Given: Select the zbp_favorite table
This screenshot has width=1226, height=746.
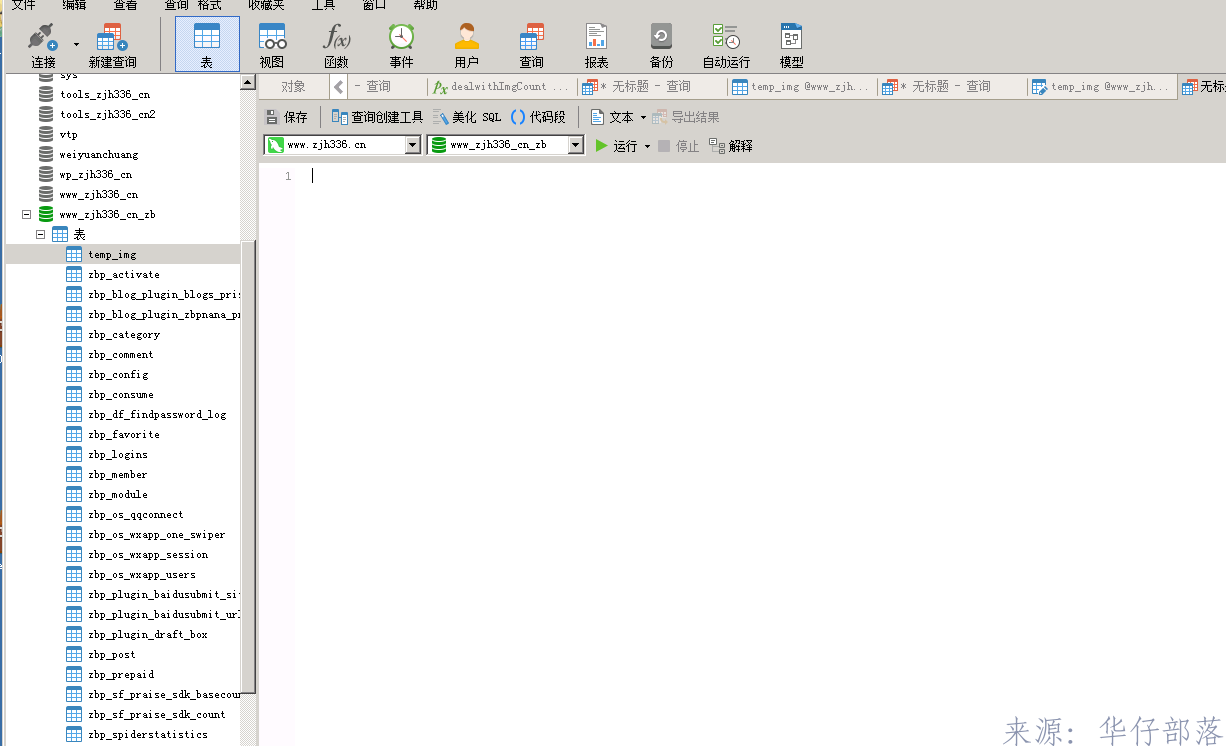Looking at the screenshot, I should coord(123,434).
